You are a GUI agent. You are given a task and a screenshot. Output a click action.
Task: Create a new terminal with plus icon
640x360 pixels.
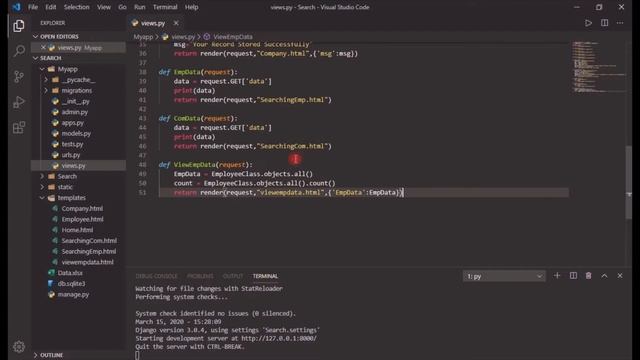tap(557, 276)
